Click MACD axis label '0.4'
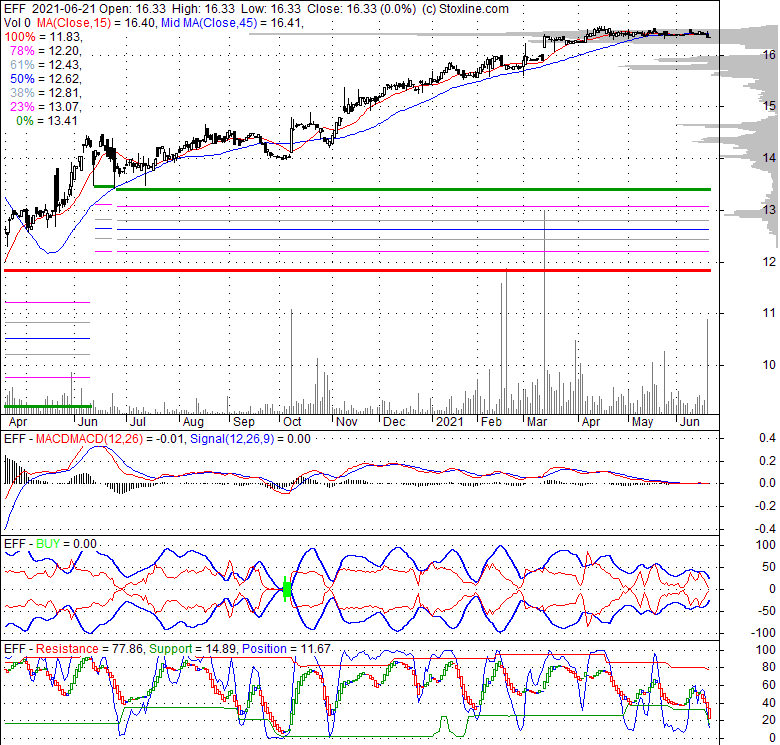The height and width of the screenshot is (745, 780). click(767, 438)
